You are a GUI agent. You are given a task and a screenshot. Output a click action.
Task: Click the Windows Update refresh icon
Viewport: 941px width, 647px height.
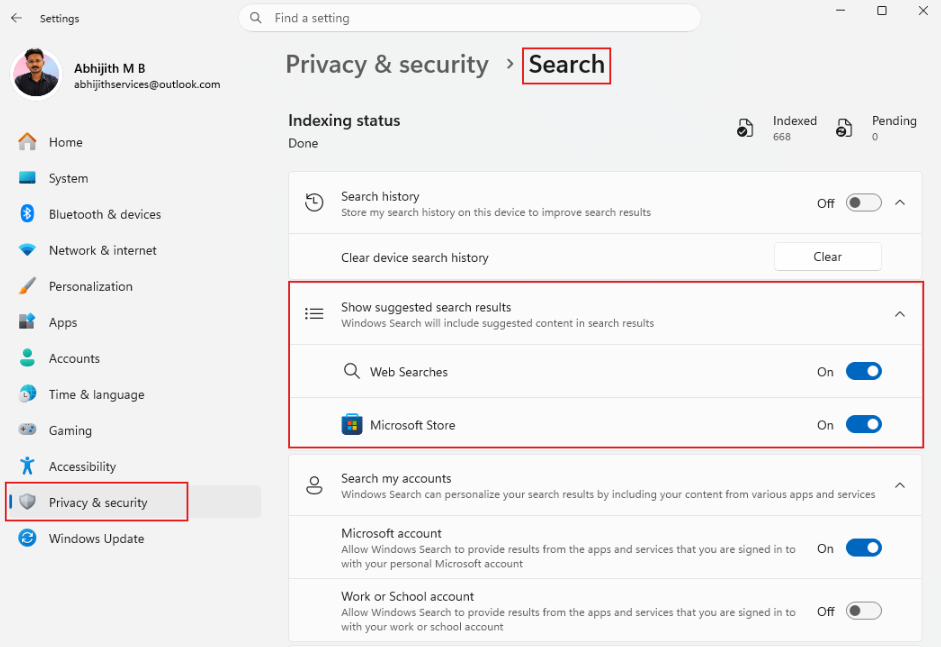pos(27,538)
